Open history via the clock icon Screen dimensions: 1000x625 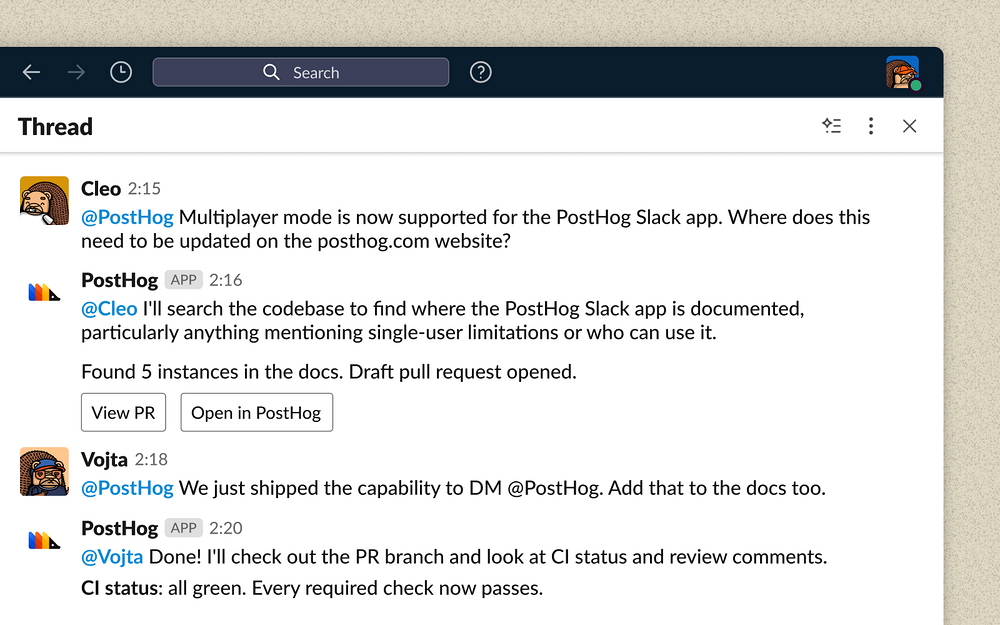point(121,72)
